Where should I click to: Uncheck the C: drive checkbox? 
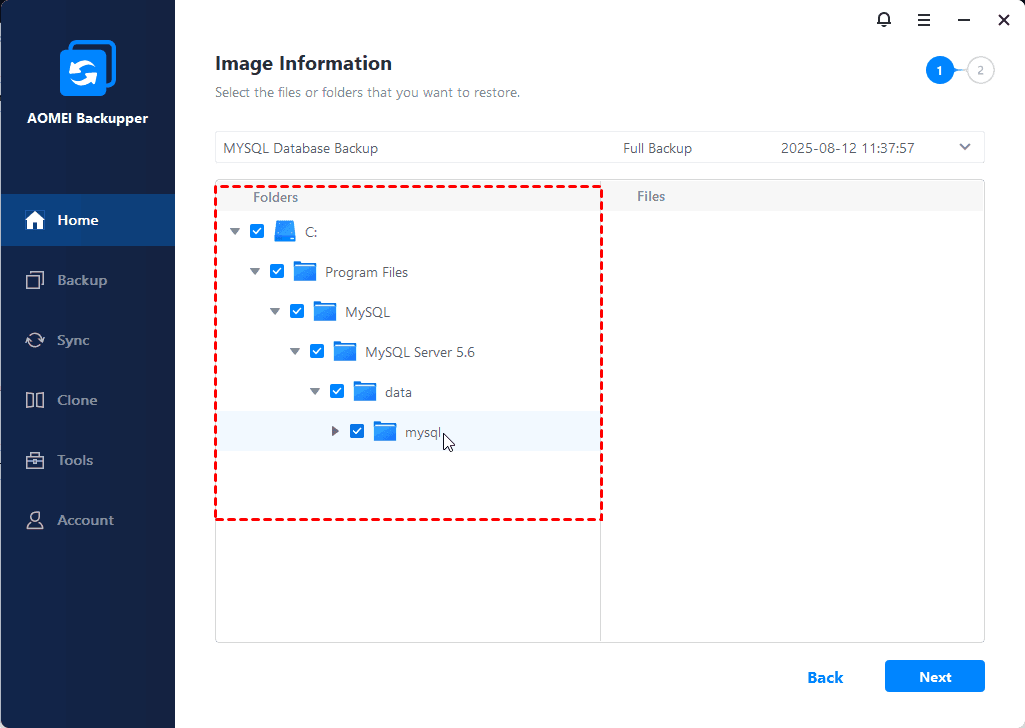[257, 231]
